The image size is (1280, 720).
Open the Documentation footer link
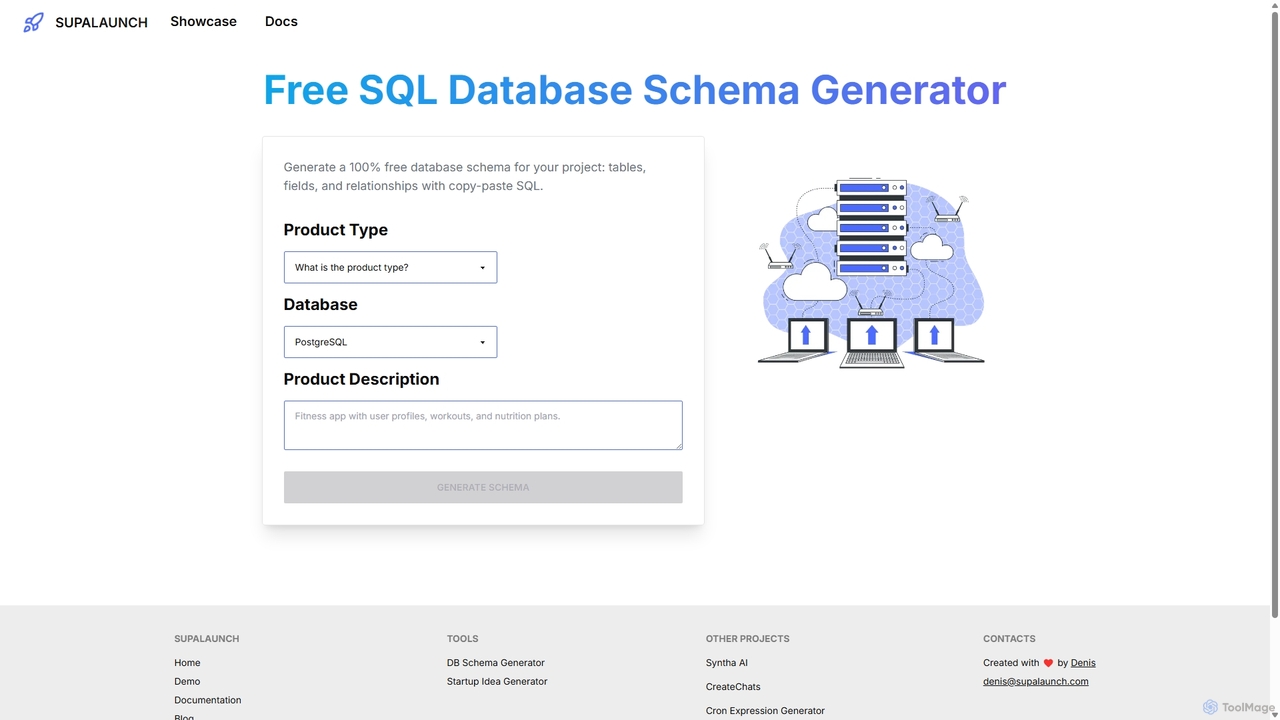tap(207, 700)
